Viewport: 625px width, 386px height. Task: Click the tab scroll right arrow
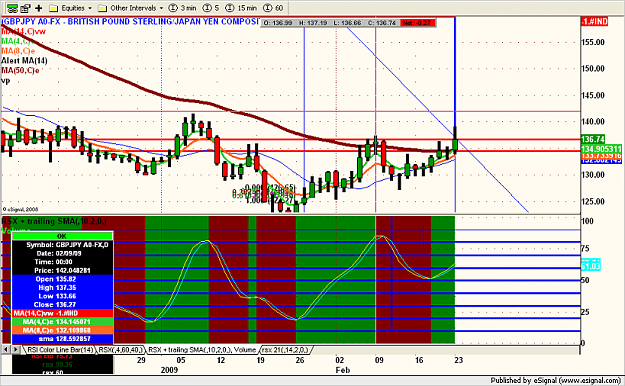16,350
